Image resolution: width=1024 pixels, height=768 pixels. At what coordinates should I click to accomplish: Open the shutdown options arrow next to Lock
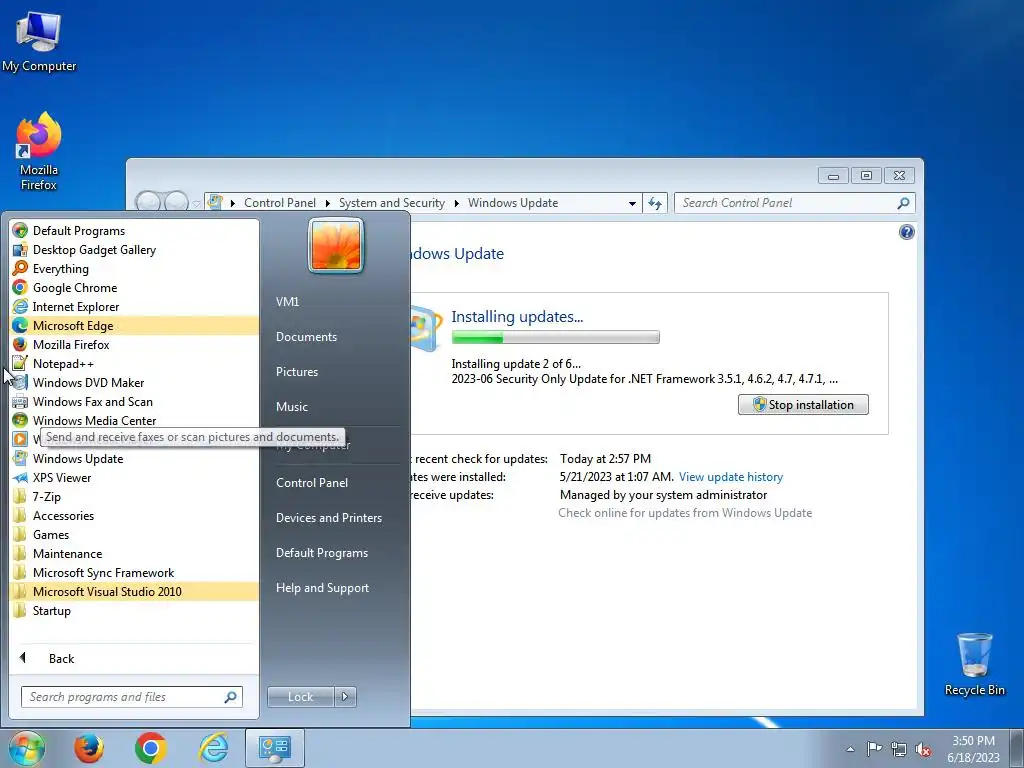click(x=345, y=697)
